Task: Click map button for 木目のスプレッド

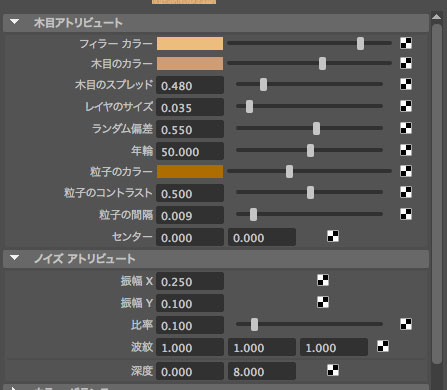Action: [x=406, y=84]
